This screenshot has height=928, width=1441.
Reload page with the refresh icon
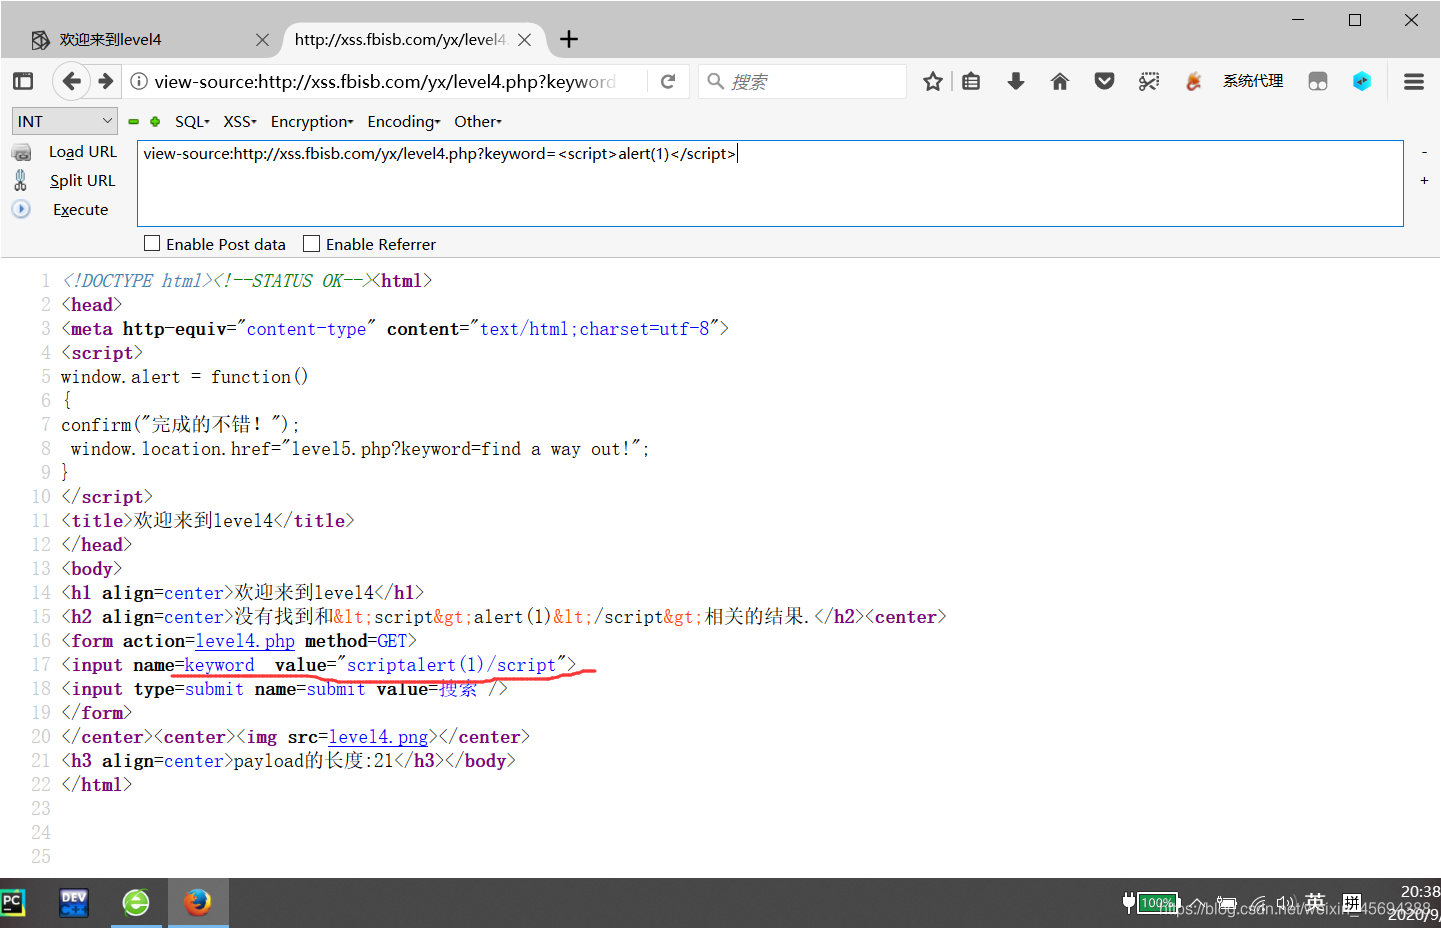click(668, 81)
